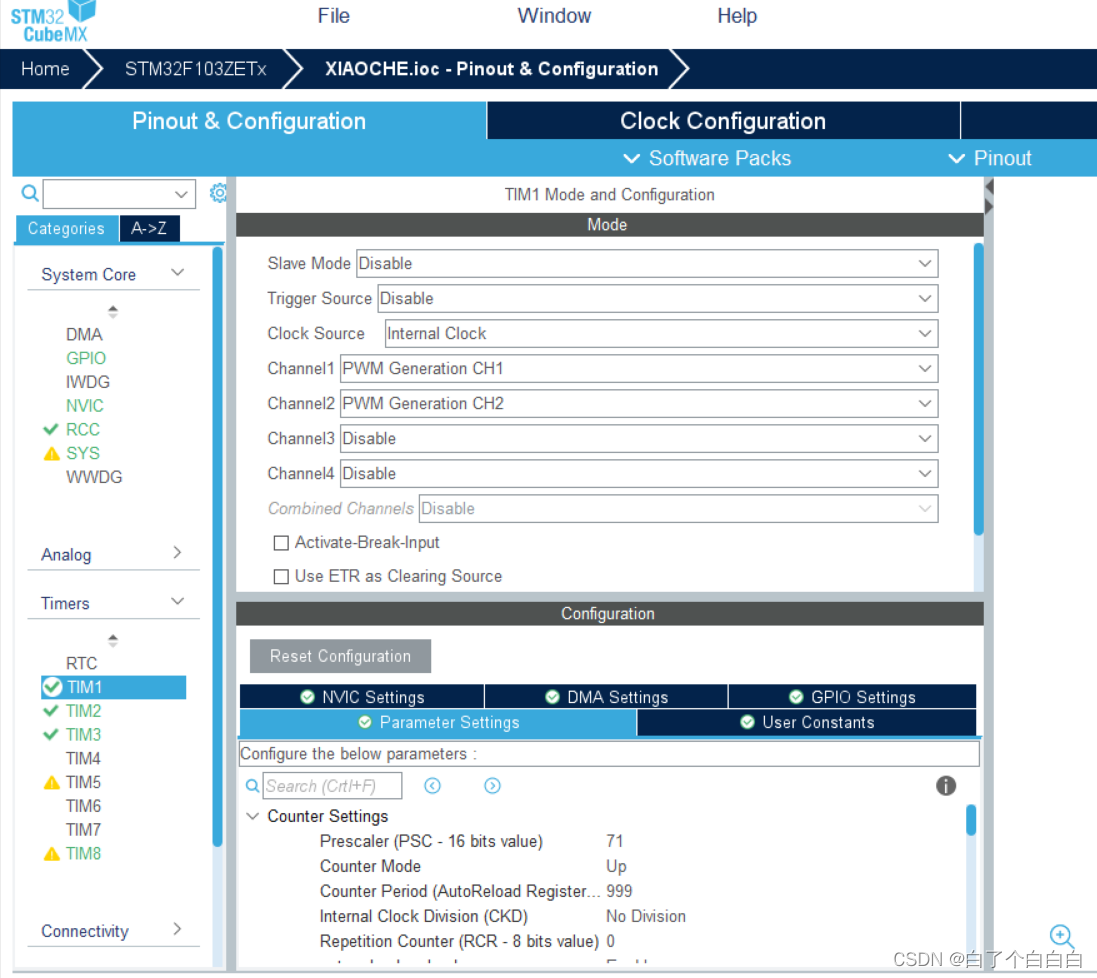
Task: Check Use ETR as Clearing Source
Action: point(281,576)
